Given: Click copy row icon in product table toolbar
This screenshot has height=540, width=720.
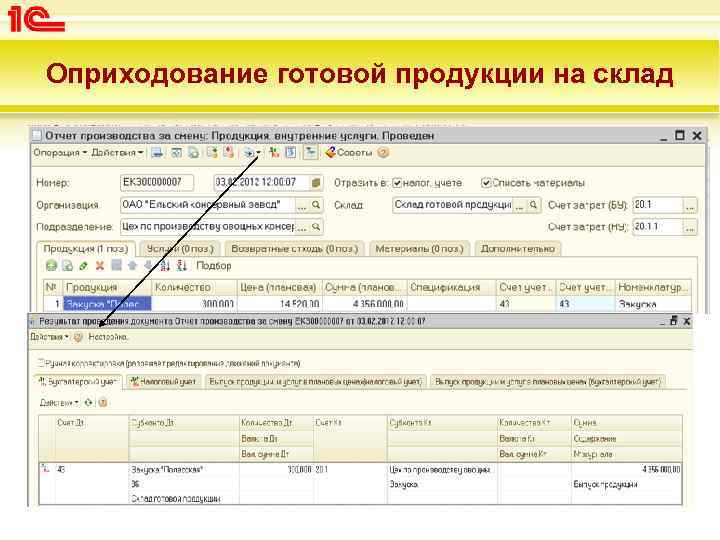Looking at the screenshot, I should pyautogui.click(x=68, y=265).
